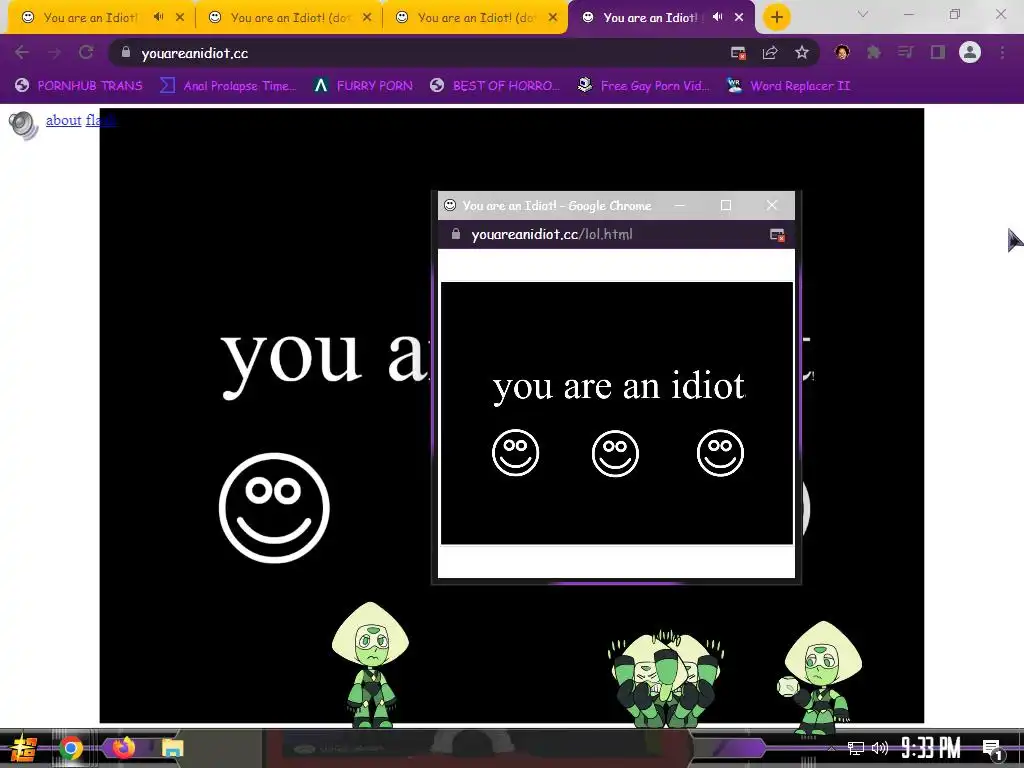Close the first You are an Idiot tab
This screenshot has height=768, width=1024.
180,18
